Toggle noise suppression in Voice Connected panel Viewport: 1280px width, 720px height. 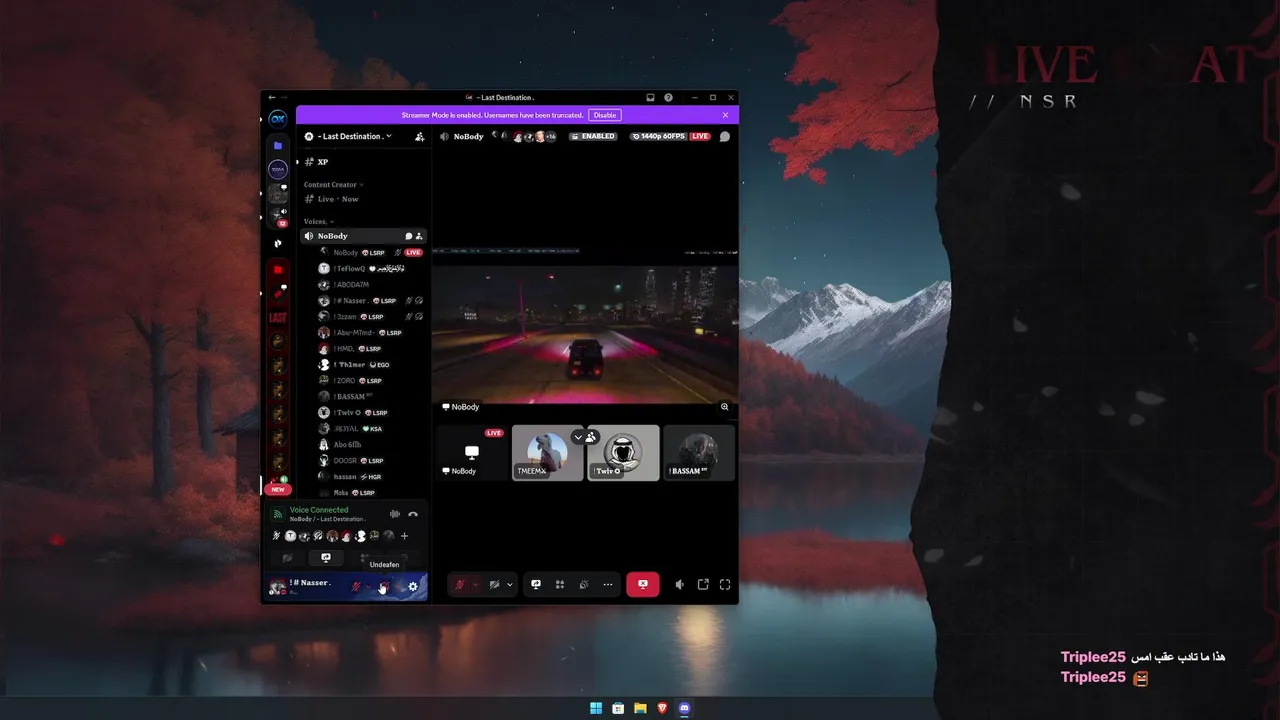(395, 514)
